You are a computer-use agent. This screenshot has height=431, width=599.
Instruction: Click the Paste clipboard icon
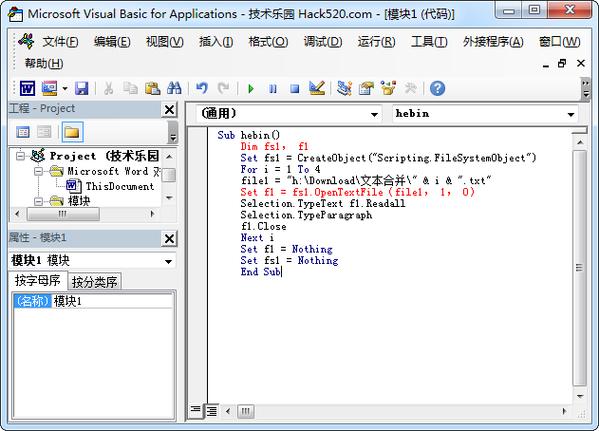click(152, 89)
